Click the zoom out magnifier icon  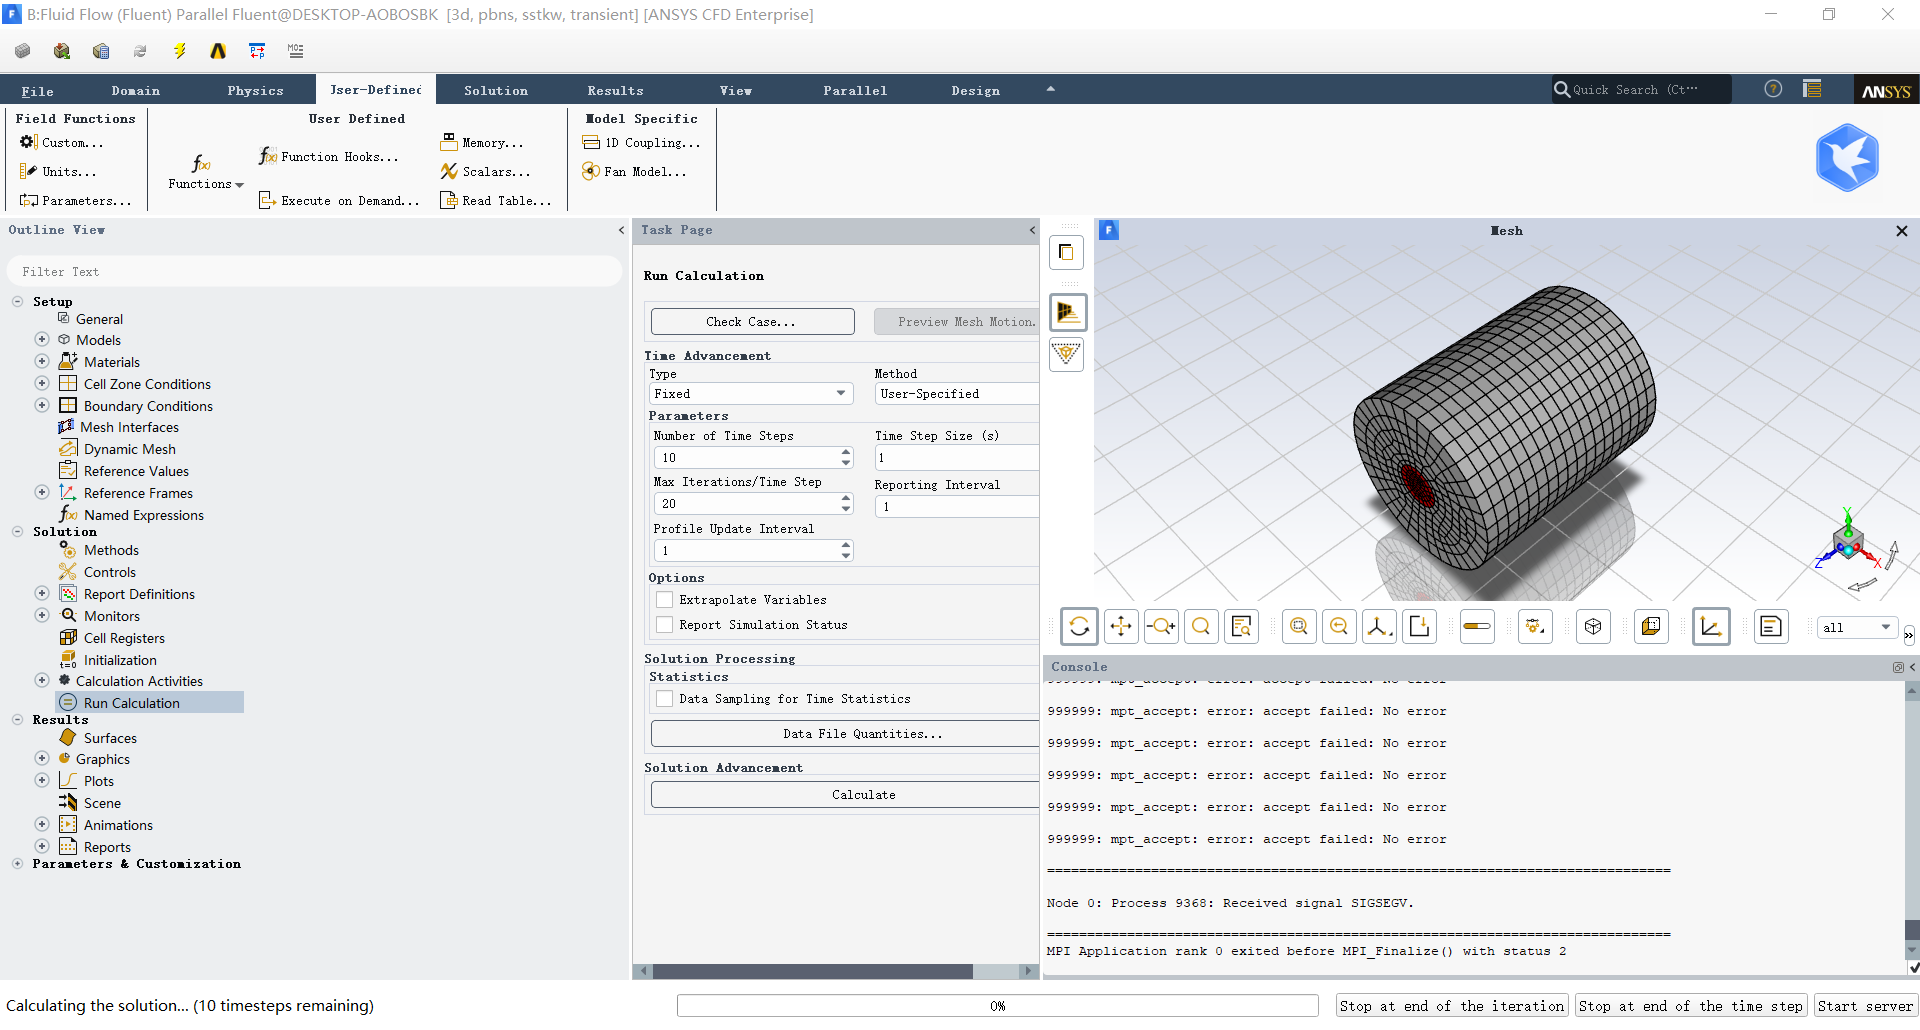click(1339, 627)
